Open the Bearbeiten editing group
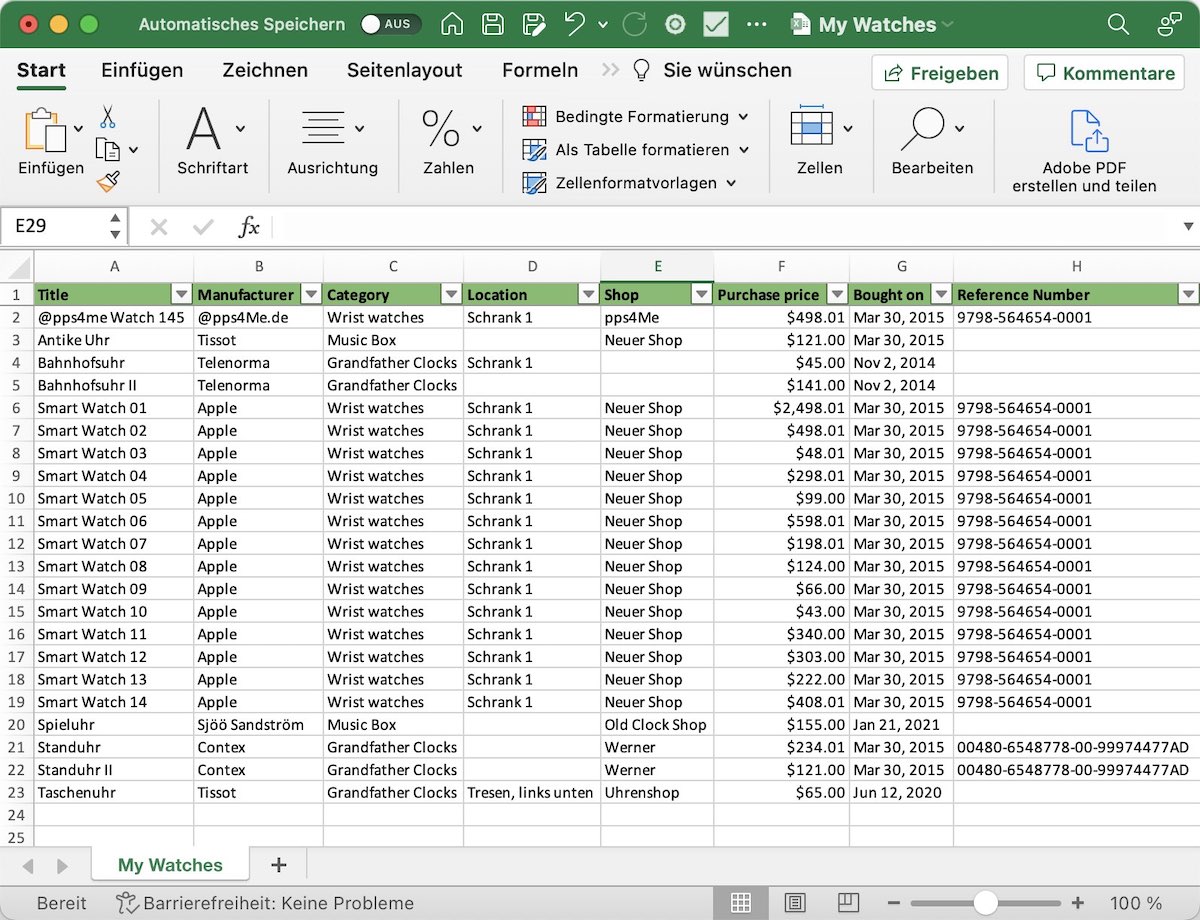Image resolution: width=1200 pixels, height=920 pixels. point(932,141)
